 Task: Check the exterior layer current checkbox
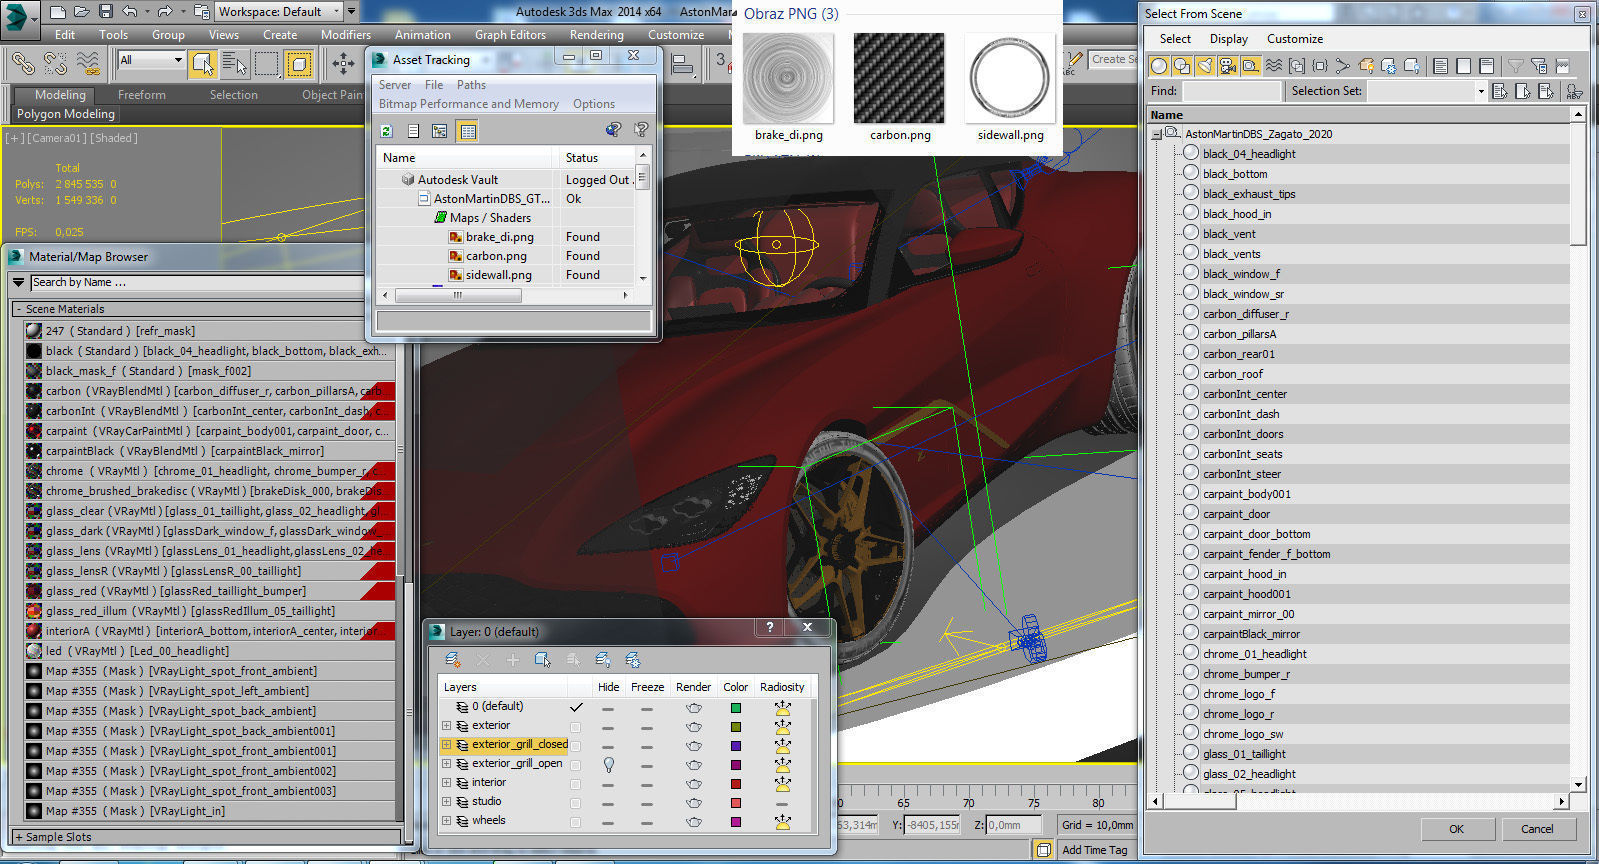click(575, 727)
